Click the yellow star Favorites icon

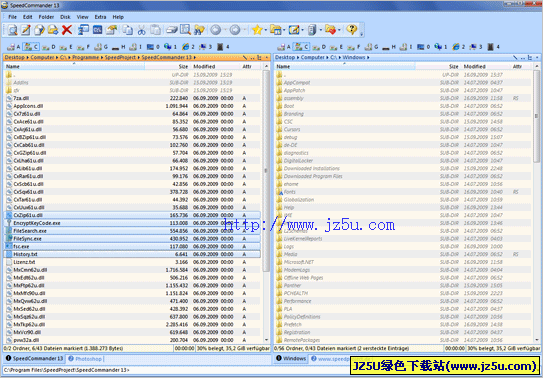(x=257, y=30)
